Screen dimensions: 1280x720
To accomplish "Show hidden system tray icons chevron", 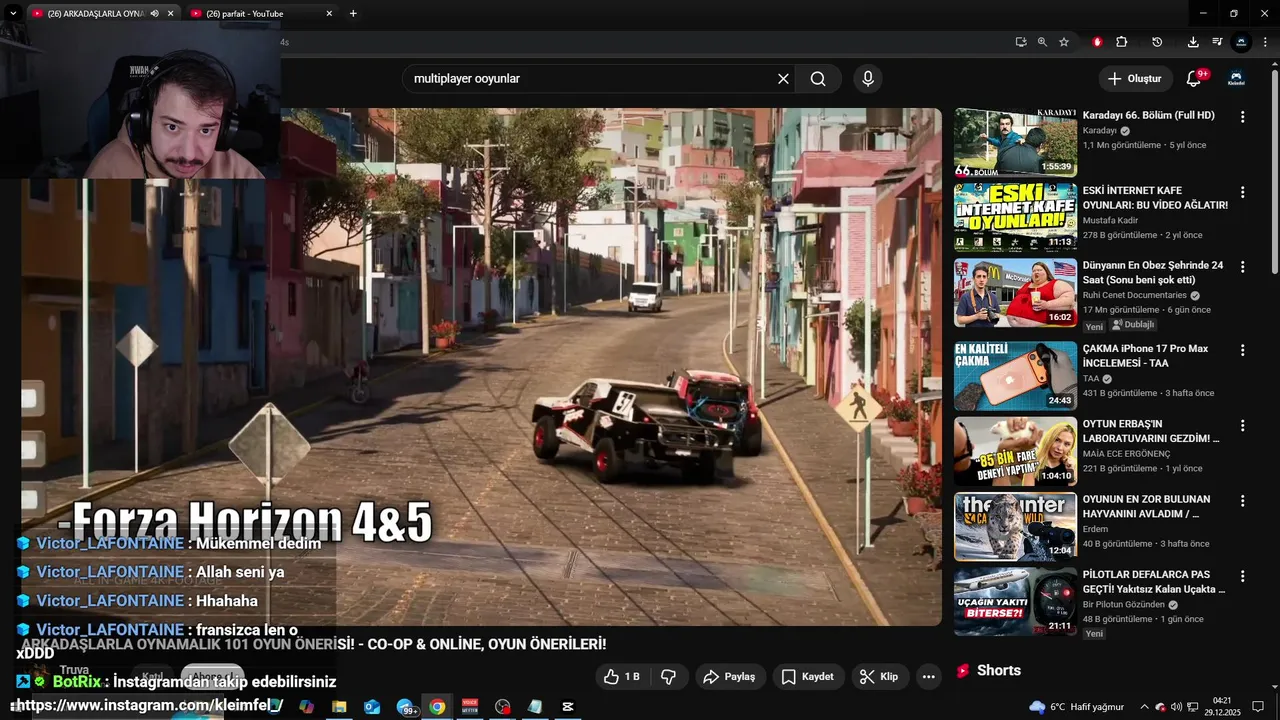I will coord(1145,707).
